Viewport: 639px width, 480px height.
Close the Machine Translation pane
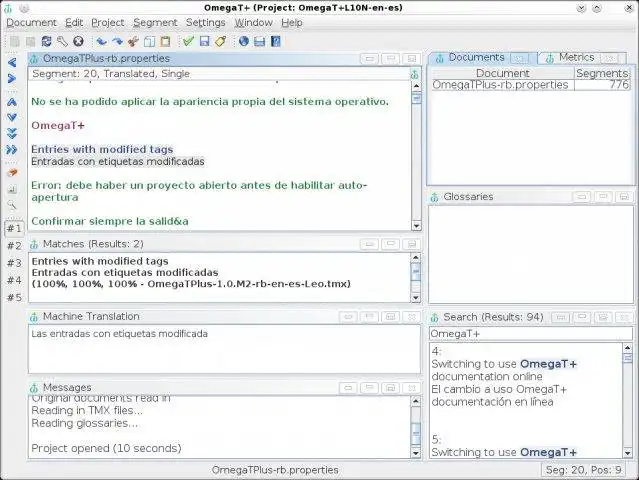(412, 317)
